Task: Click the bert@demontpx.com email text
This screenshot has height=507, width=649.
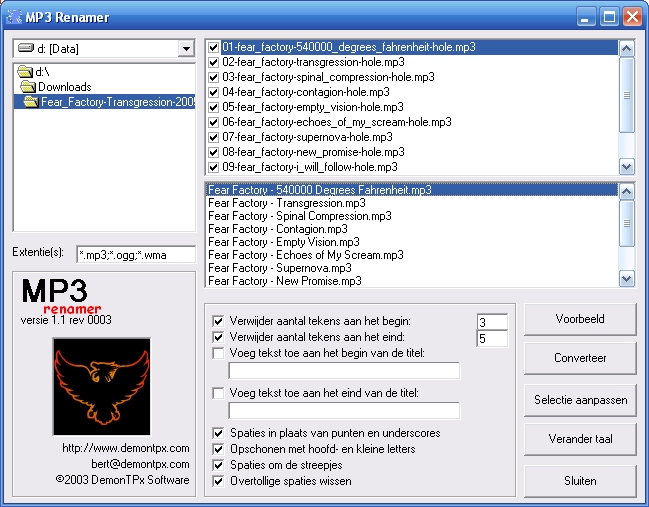Action: tap(140, 464)
